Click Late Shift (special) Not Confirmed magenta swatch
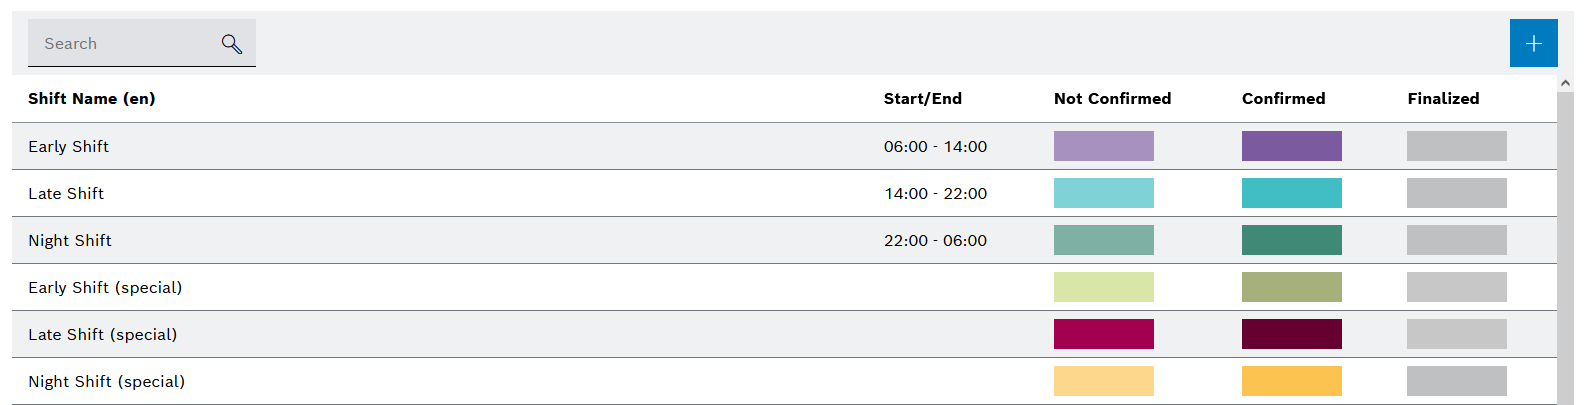The height and width of the screenshot is (405, 1587). (x=1103, y=334)
